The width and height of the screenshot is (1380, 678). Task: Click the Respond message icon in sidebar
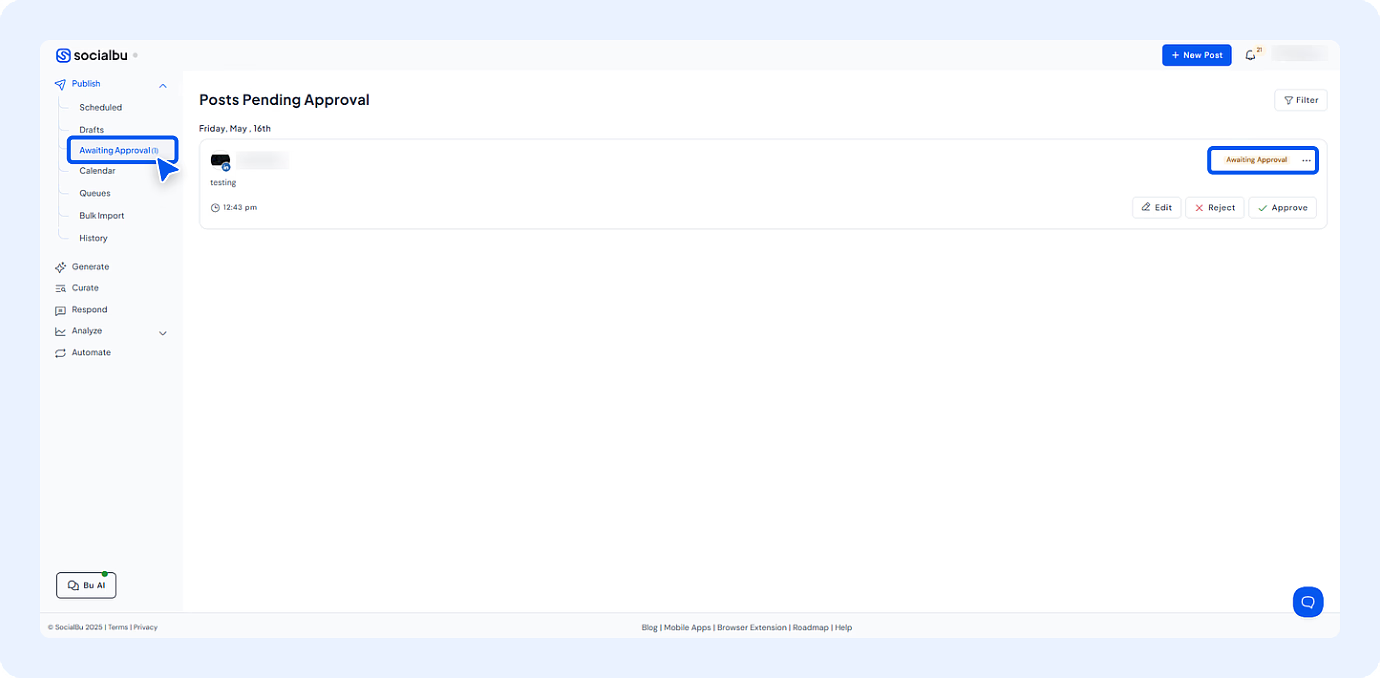(61, 310)
